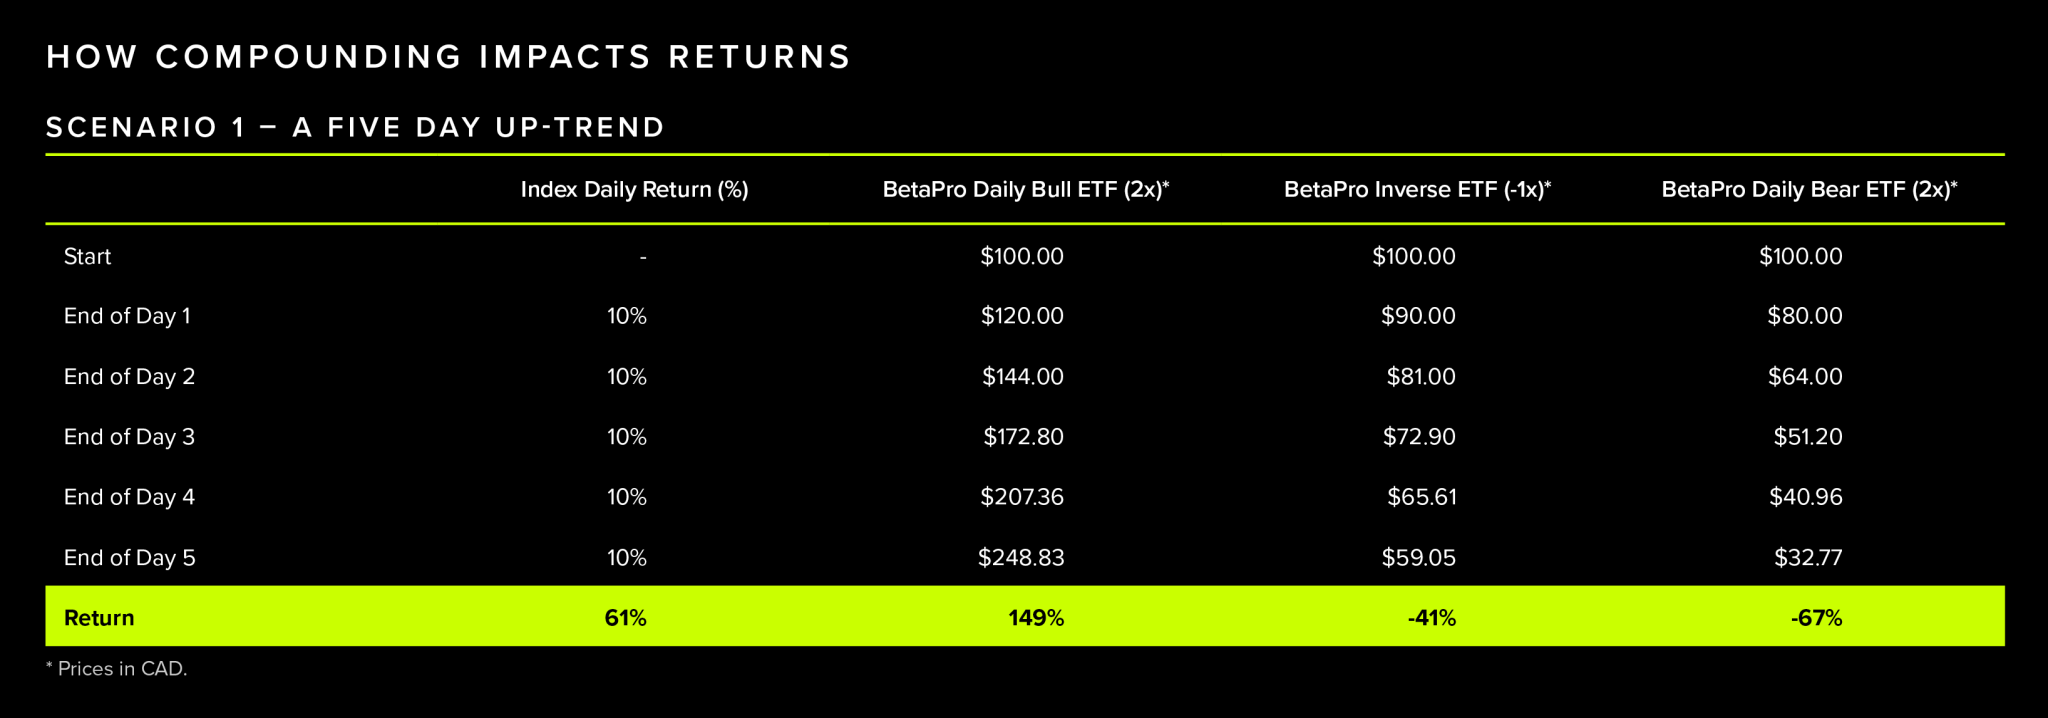Select the -41% Inverse ETF return
Image resolution: width=2048 pixels, height=718 pixels.
1431,618
